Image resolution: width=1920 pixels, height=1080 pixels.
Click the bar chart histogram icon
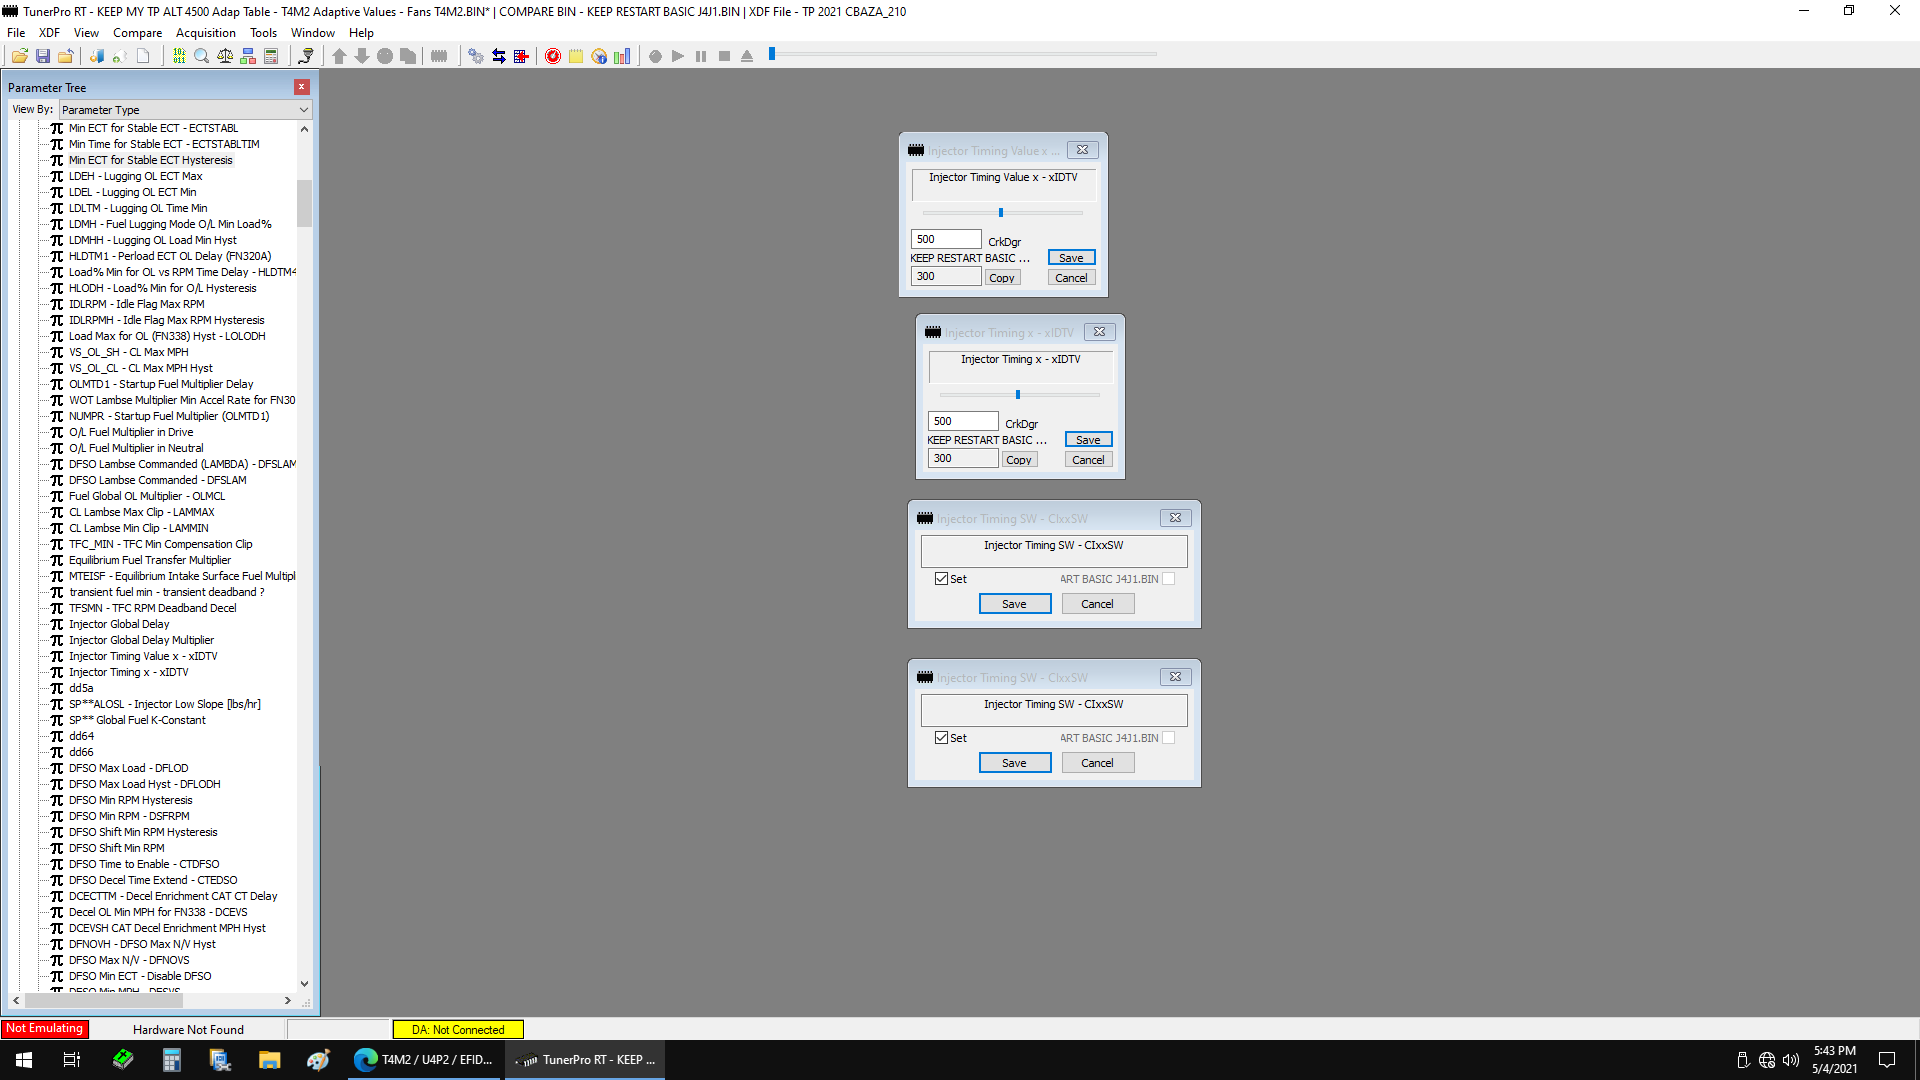[x=622, y=56]
